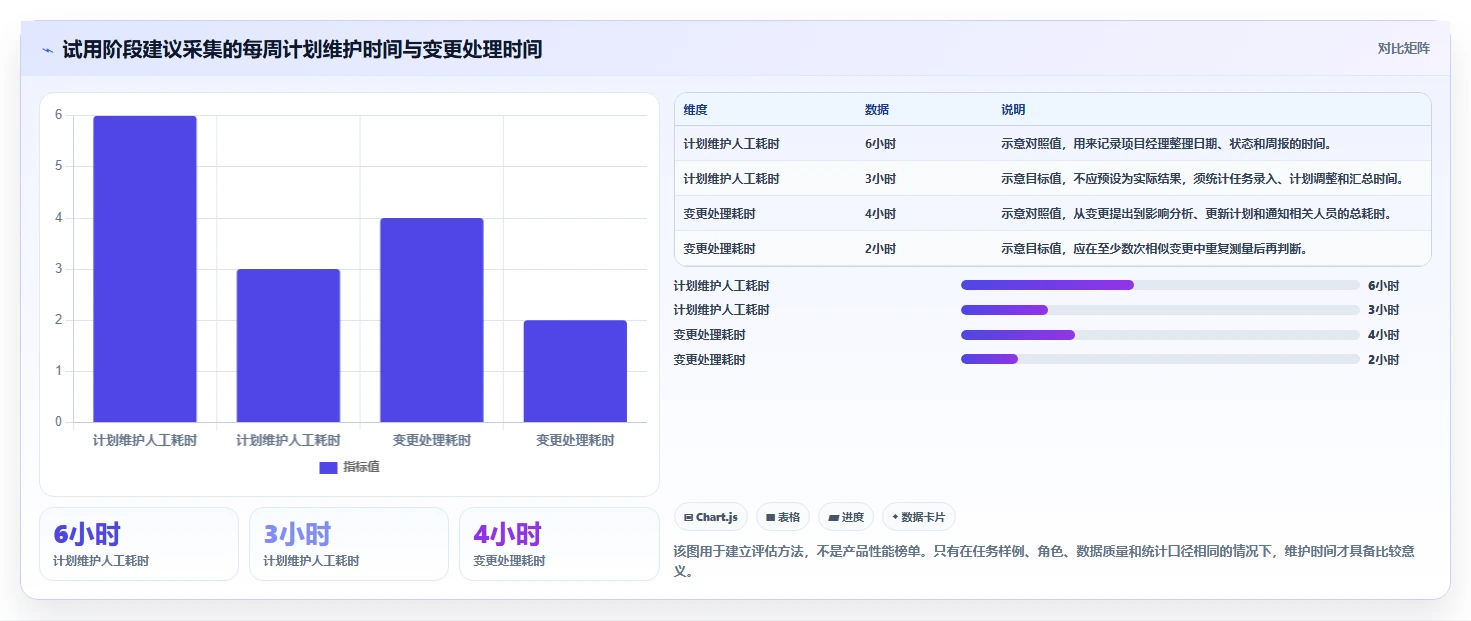Click the 3小时 cell in the table
The width and height of the screenshot is (1471, 621).
880,179
